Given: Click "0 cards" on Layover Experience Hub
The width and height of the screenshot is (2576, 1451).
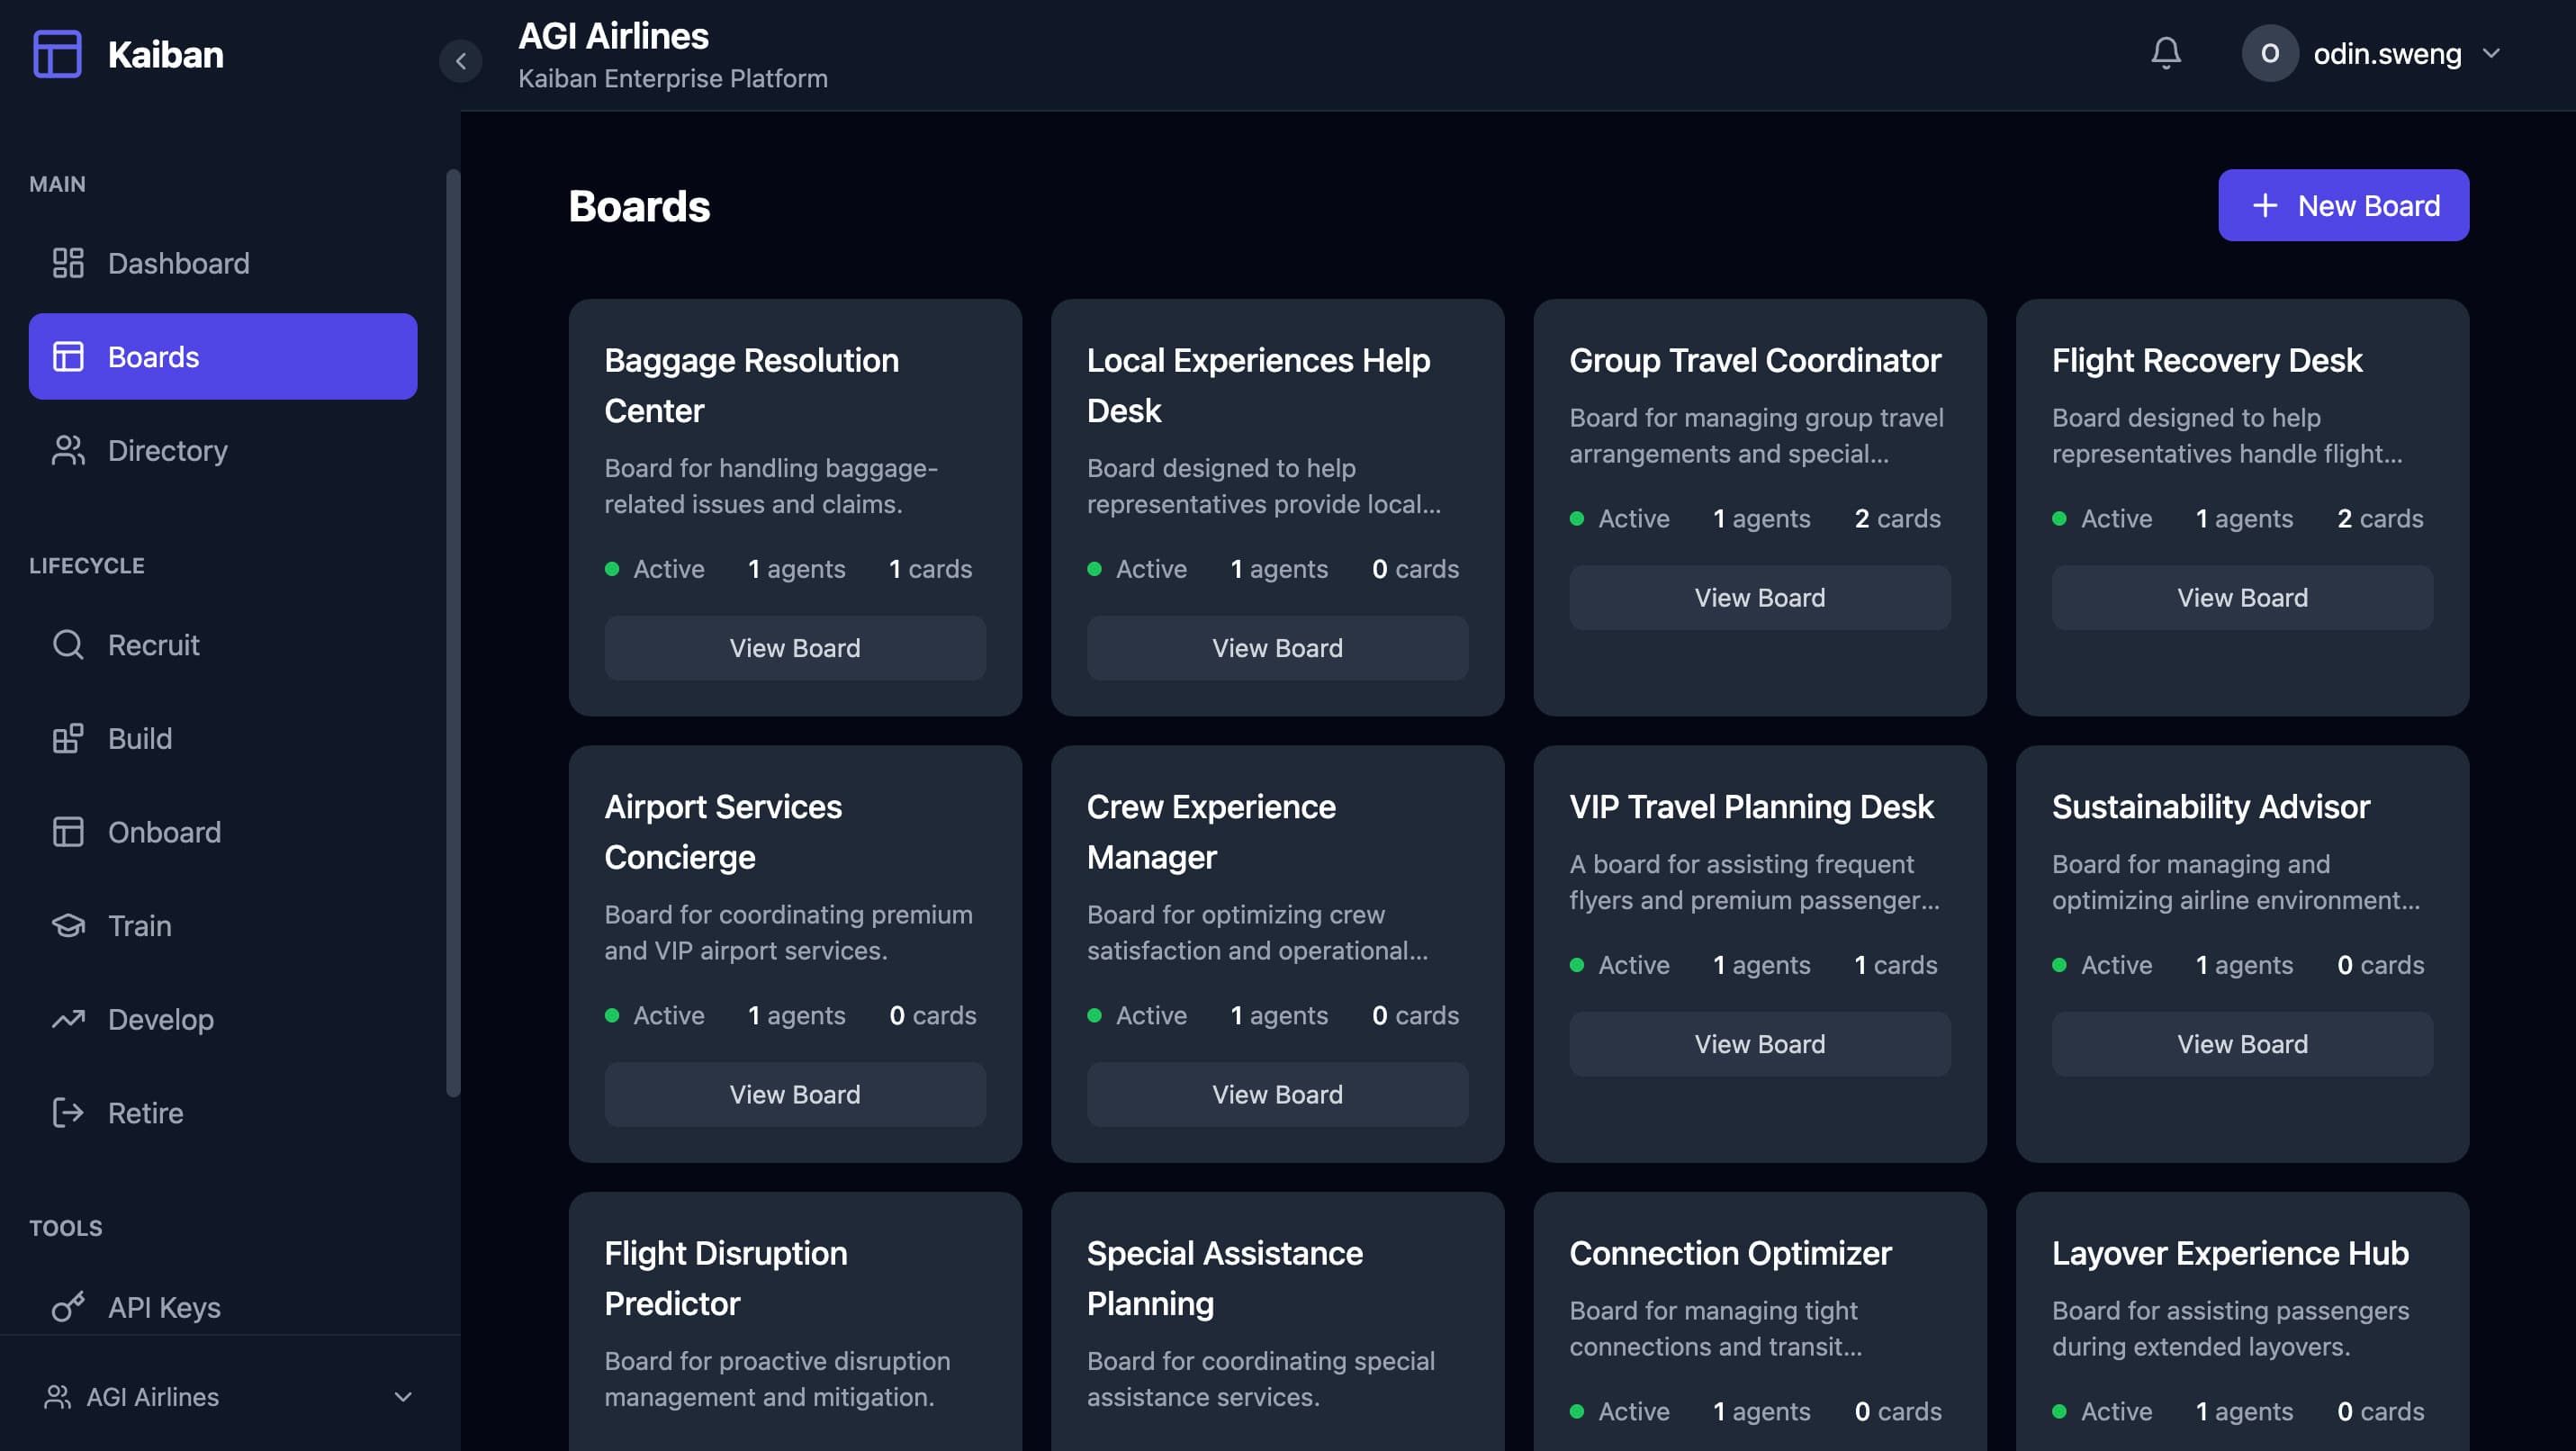Looking at the screenshot, I should tap(2380, 1411).
